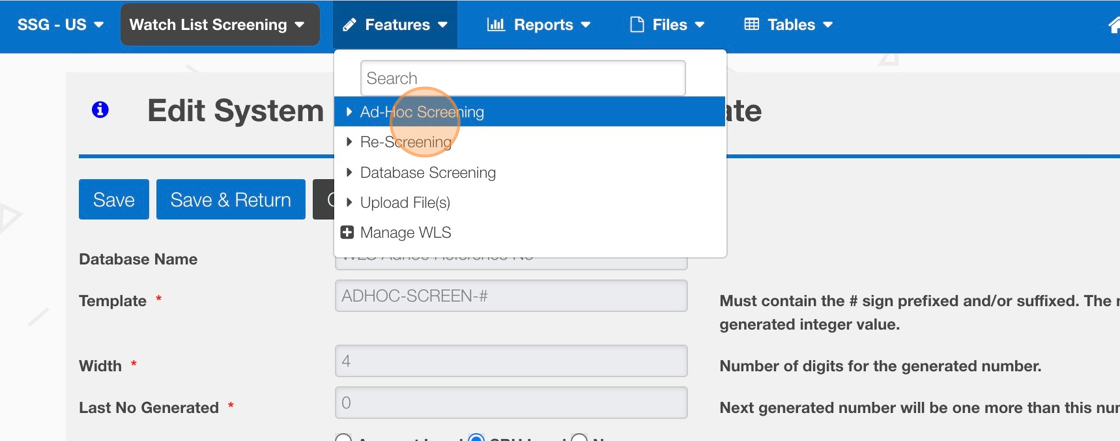Expand the Re-Screening submenu arrow
This screenshot has height=441, width=1120.
[349, 142]
